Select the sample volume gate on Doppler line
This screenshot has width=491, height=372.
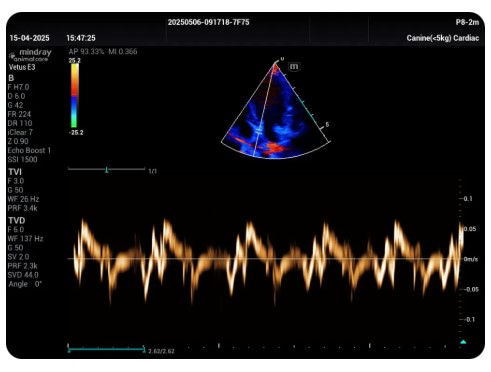tap(259, 130)
